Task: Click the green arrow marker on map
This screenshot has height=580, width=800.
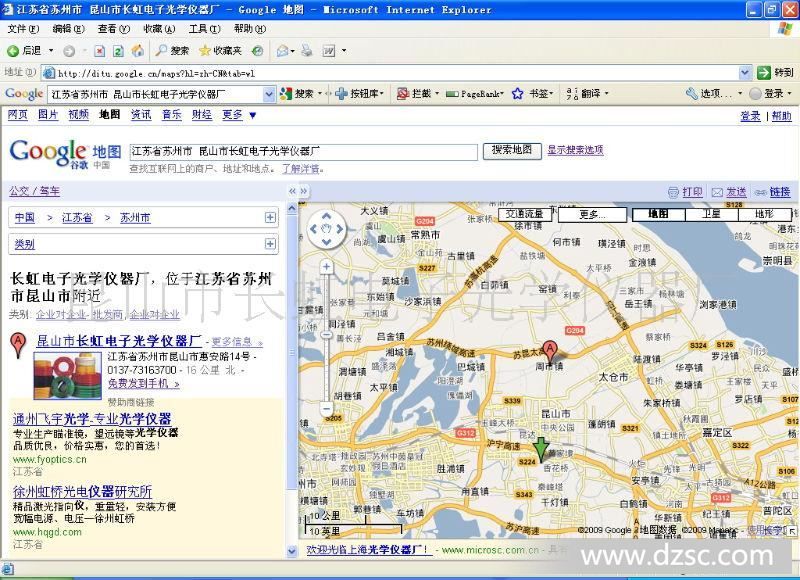Action: [x=541, y=448]
